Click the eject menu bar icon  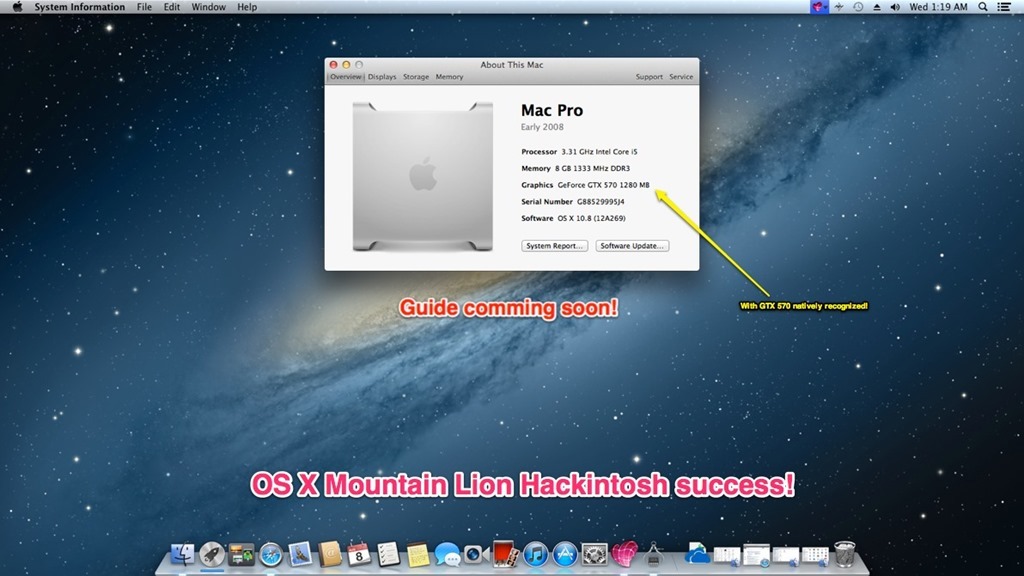(876, 7)
